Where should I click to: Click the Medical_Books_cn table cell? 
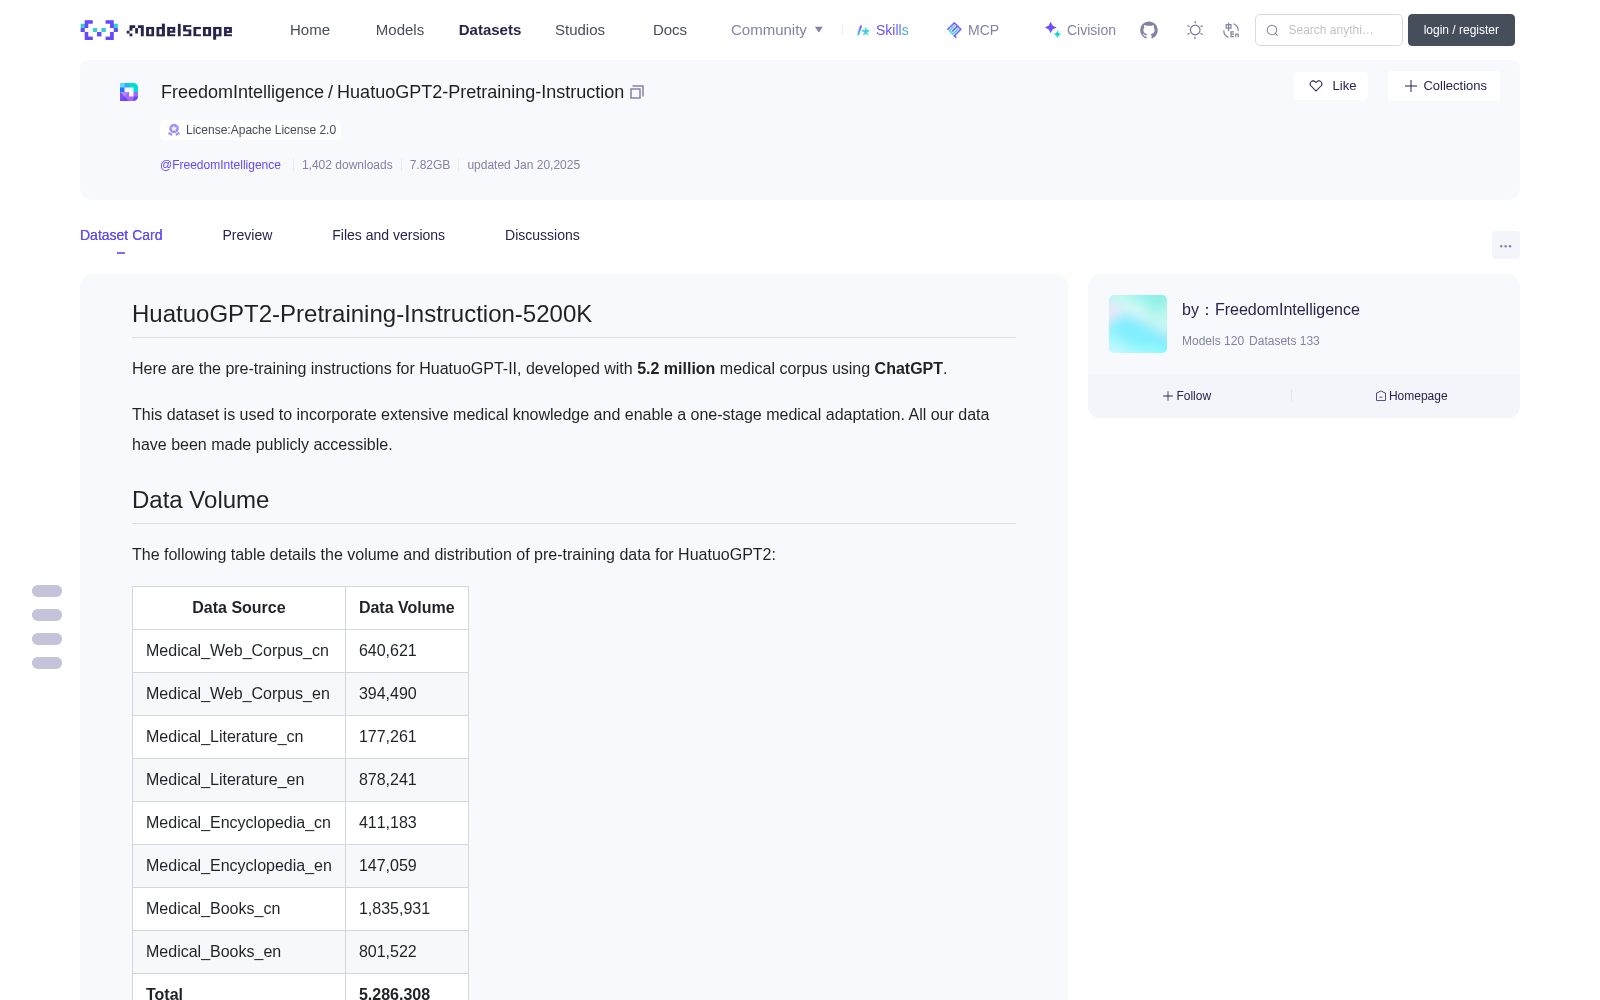point(239,909)
